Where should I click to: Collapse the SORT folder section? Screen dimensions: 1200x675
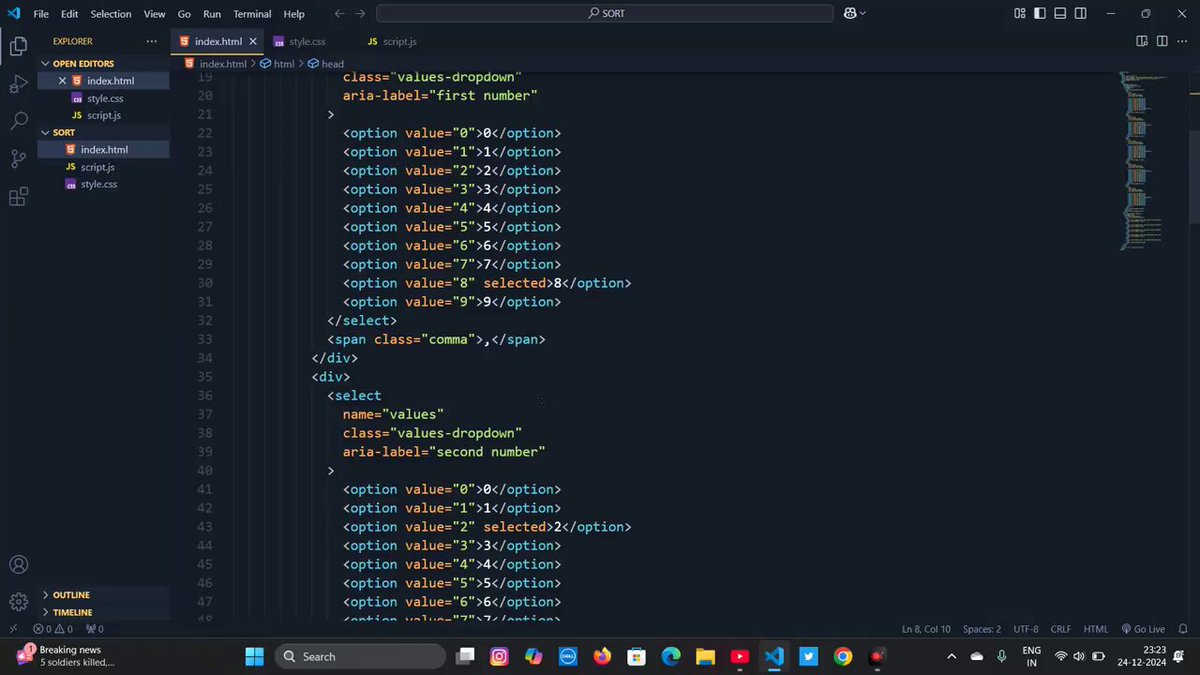pyautogui.click(x=64, y=132)
